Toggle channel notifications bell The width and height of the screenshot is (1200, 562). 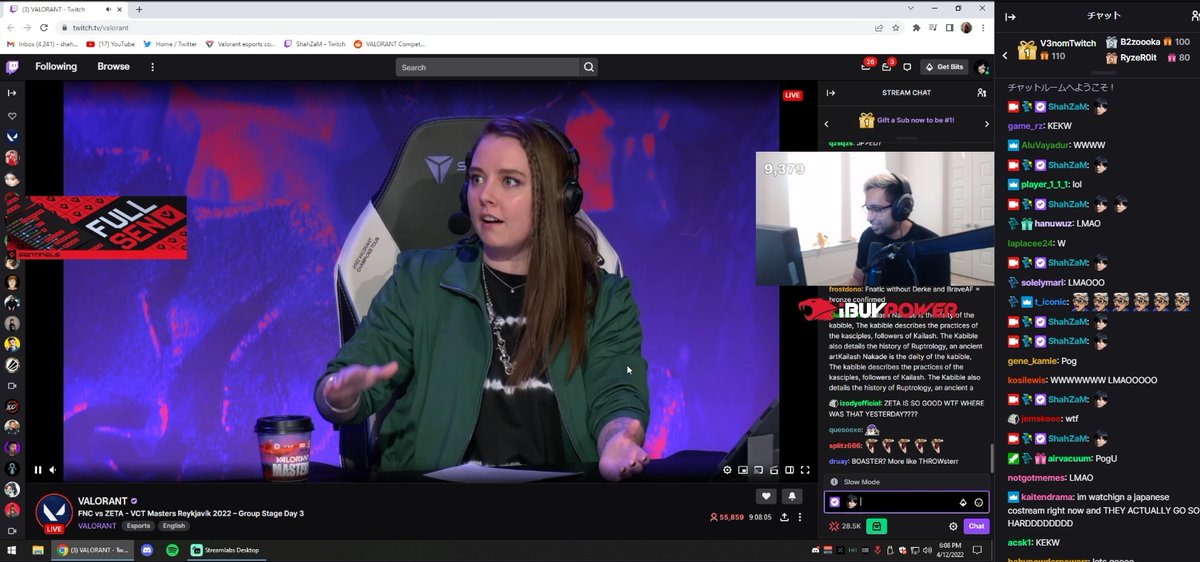coord(793,496)
